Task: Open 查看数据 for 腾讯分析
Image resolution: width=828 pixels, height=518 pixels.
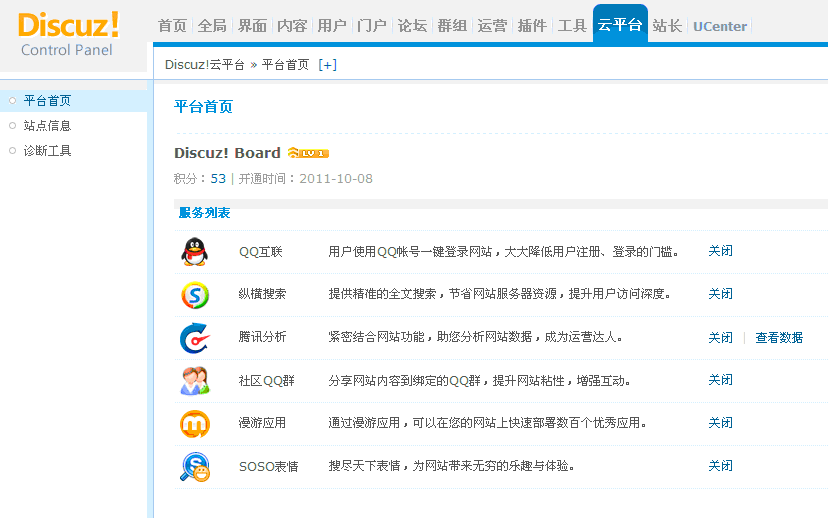Action: tap(779, 337)
